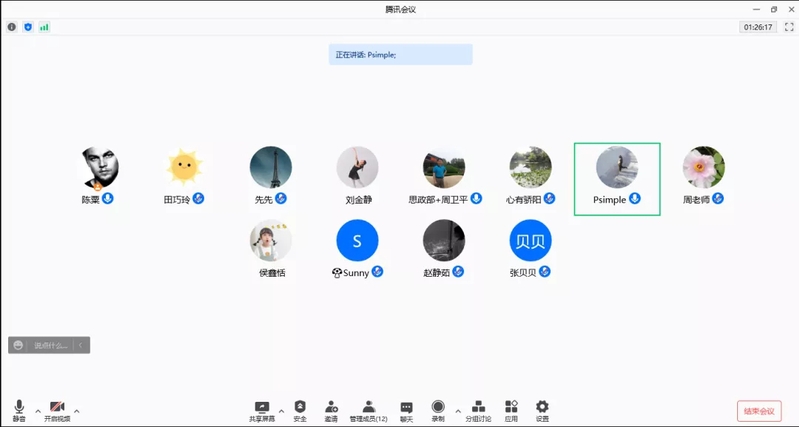
Task: Open 分组讨论 breakout rooms
Action: coord(478,410)
